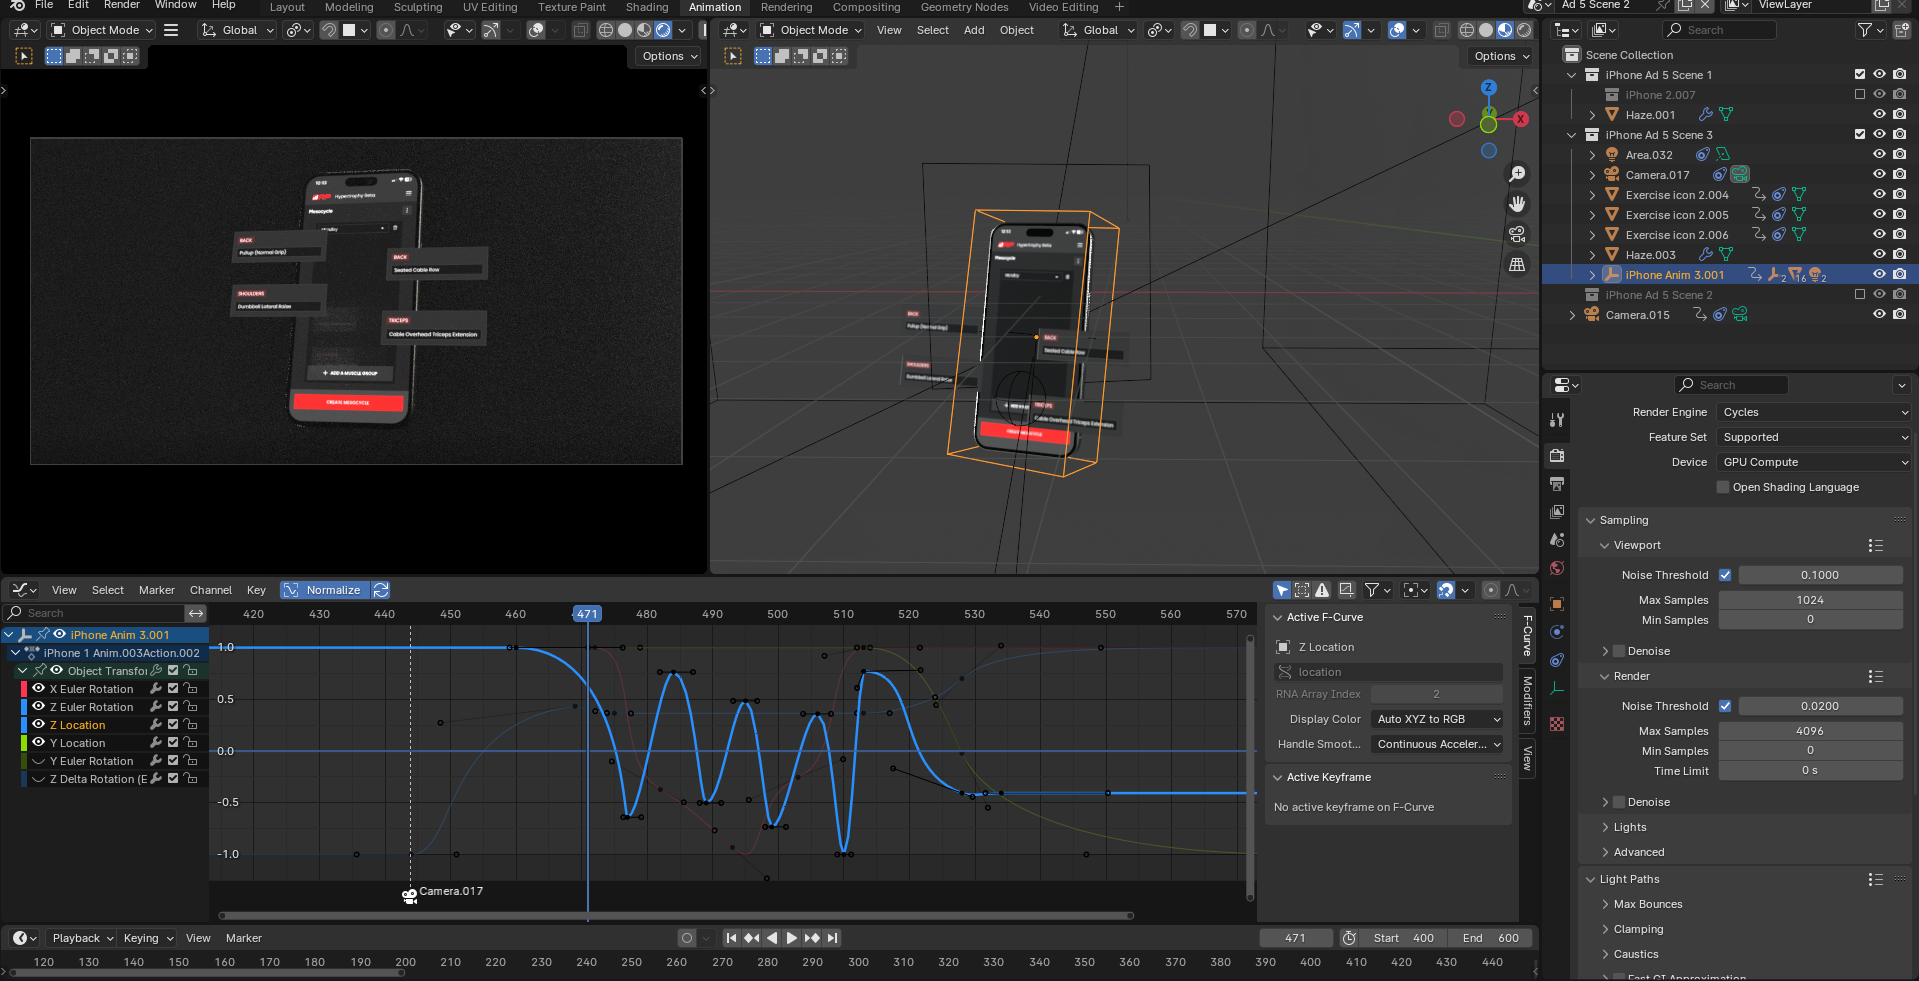Enable only-selected arrow filter in graph editor
This screenshot has height=981, width=1919.
[x=1282, y=590]
